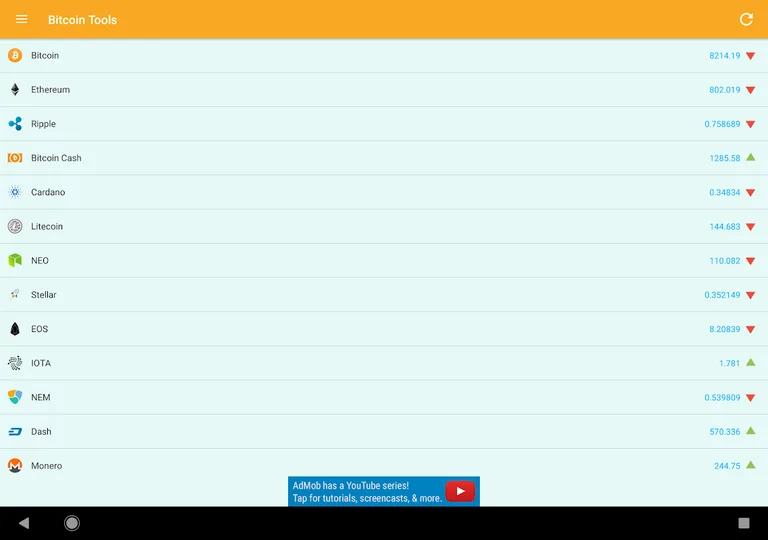Select the EOS name label
Viewport: 768px width, 540px height.
point(40,329)
